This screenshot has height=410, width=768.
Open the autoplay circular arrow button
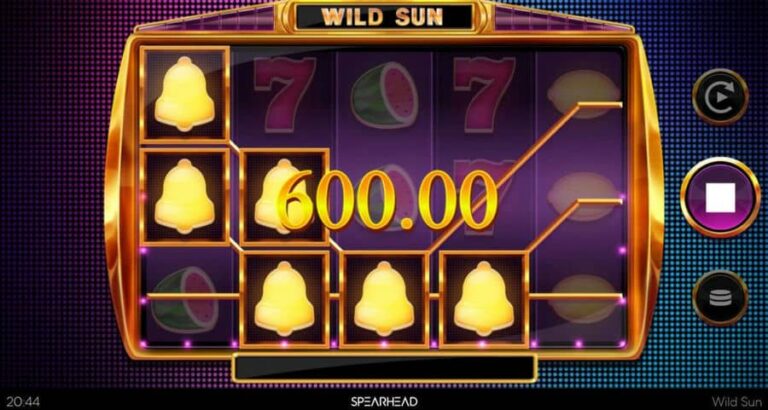click(x=720, y=97)
